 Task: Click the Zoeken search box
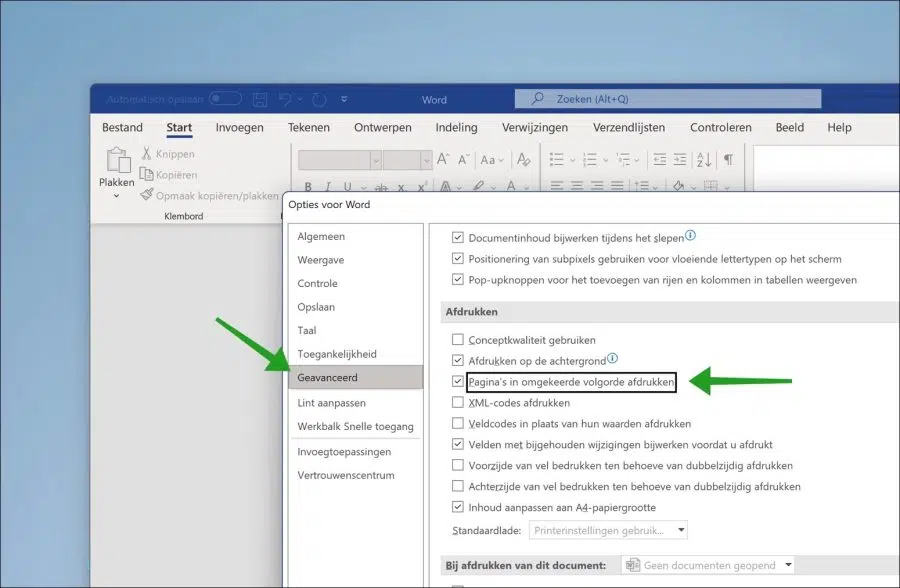(x=668, y=99)
